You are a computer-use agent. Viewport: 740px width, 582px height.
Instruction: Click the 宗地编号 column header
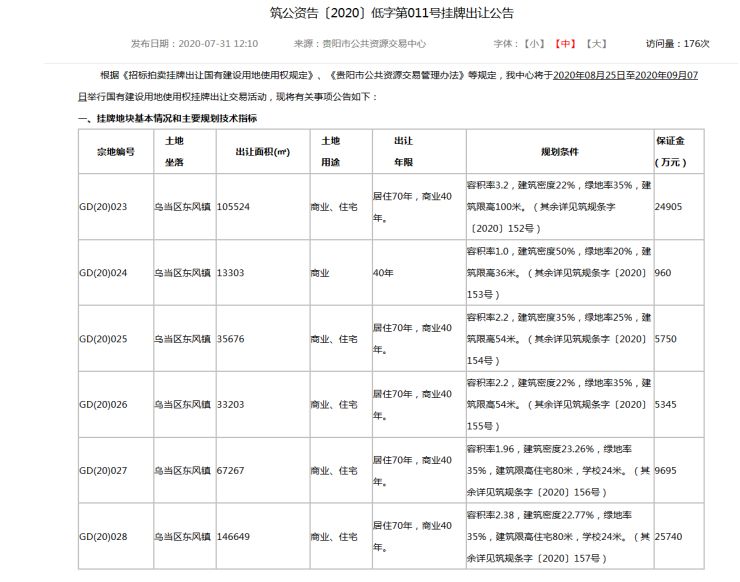(x=115, y=152)
